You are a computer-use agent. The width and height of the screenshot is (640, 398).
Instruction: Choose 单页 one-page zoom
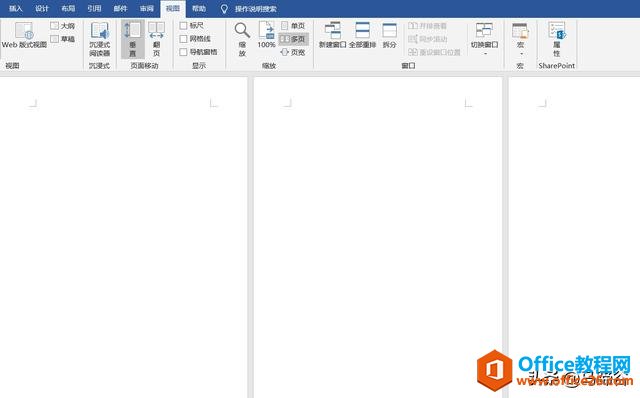coord(293,26)
